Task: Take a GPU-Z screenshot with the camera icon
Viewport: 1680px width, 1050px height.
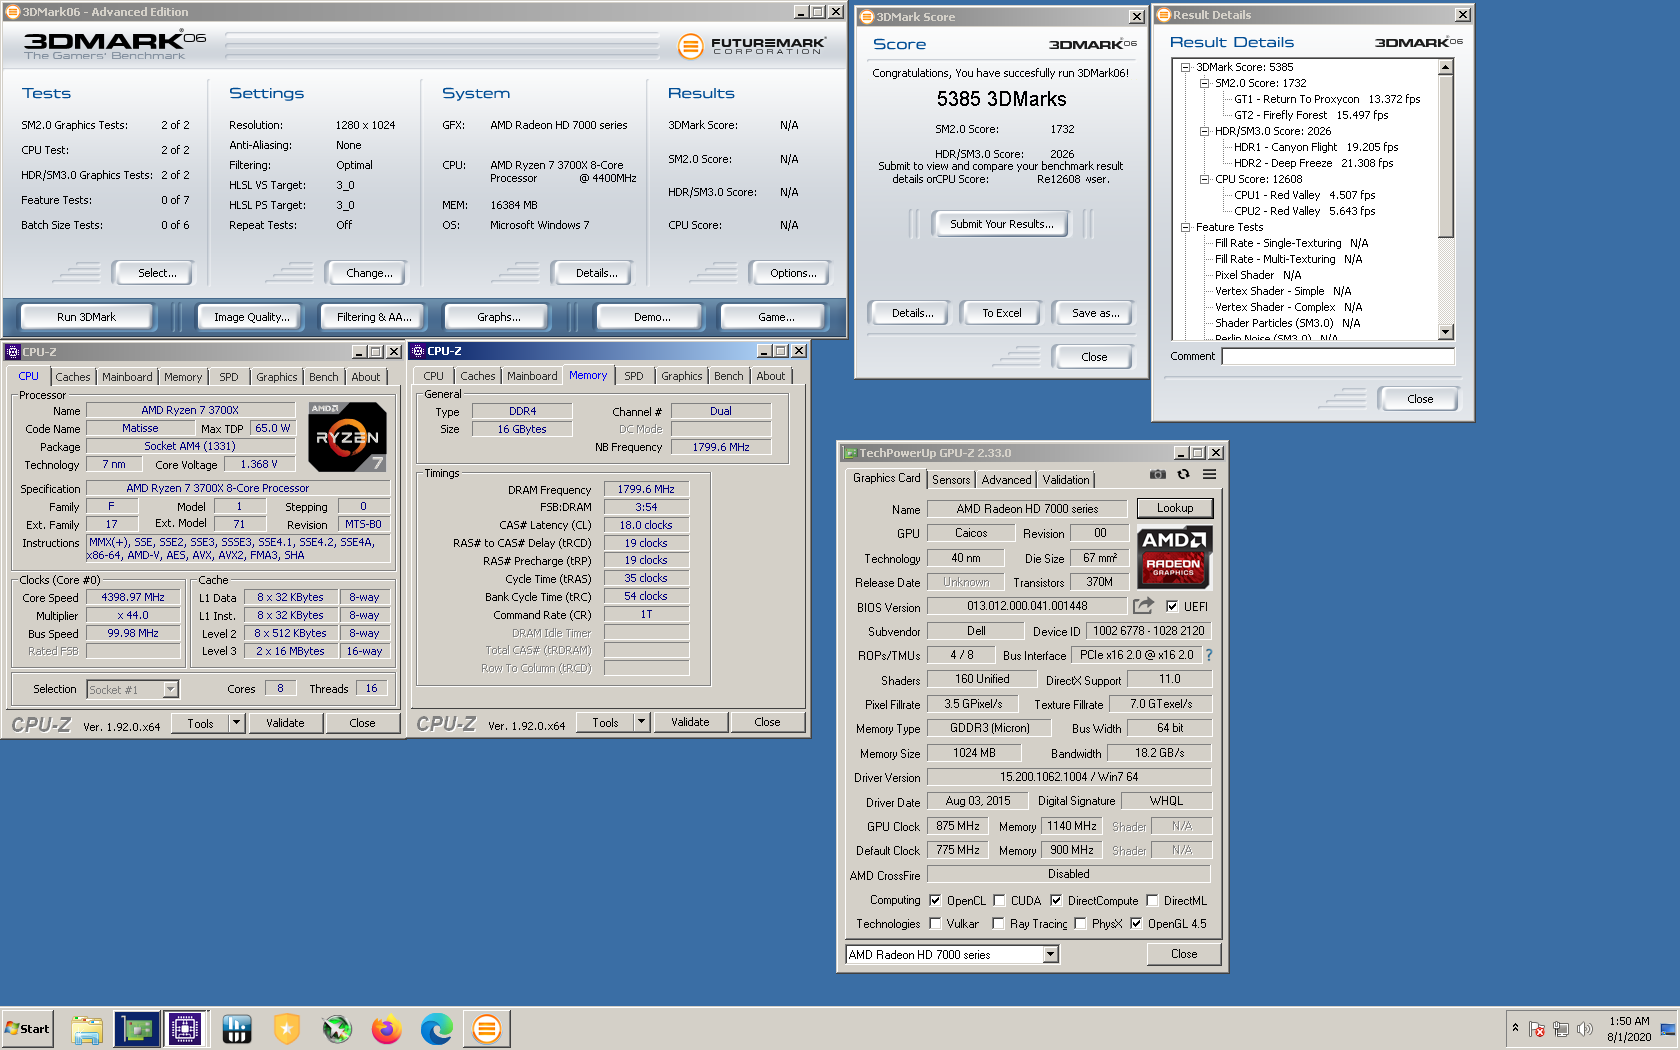Action: click(1157, 475)
